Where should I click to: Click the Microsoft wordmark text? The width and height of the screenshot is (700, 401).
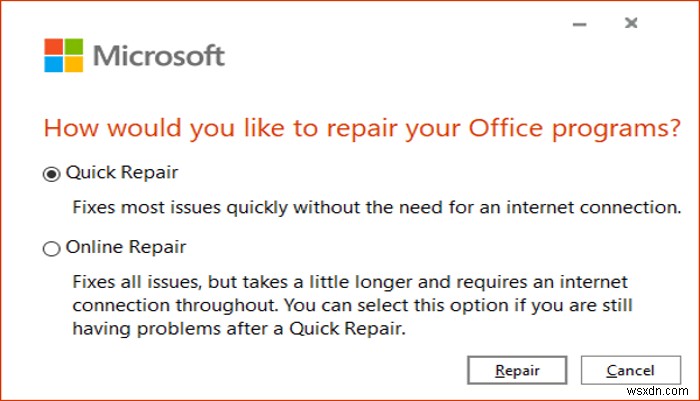(x=159, y=55)
